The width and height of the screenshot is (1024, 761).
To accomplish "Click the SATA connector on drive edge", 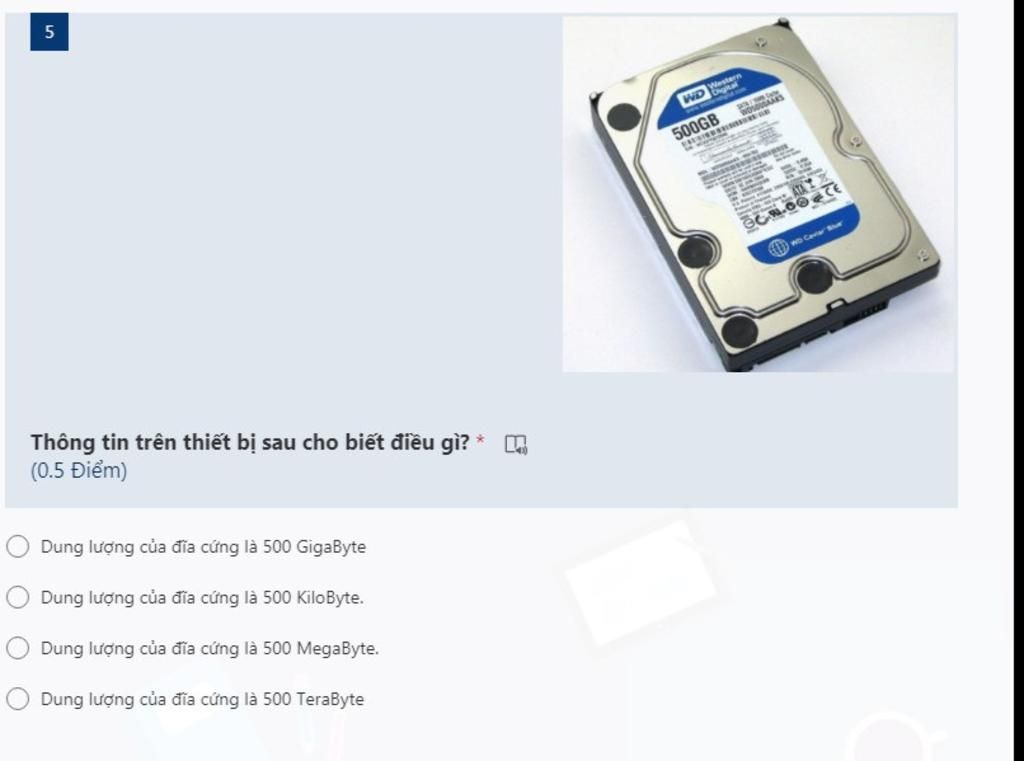I will click(863, 314).
